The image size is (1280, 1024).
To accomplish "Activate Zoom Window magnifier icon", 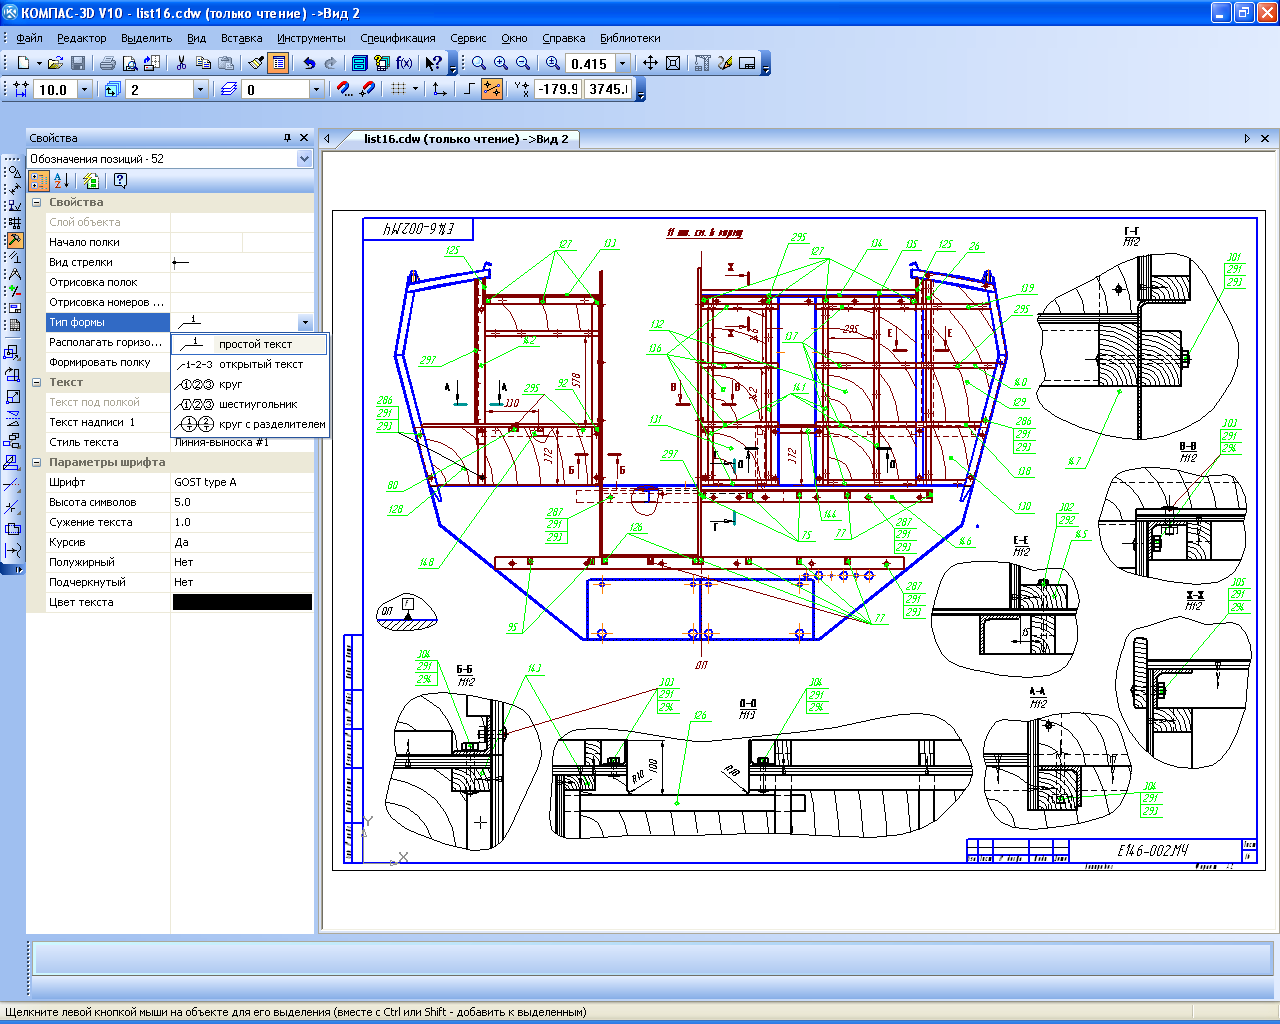I will click(x=479, y=63).
